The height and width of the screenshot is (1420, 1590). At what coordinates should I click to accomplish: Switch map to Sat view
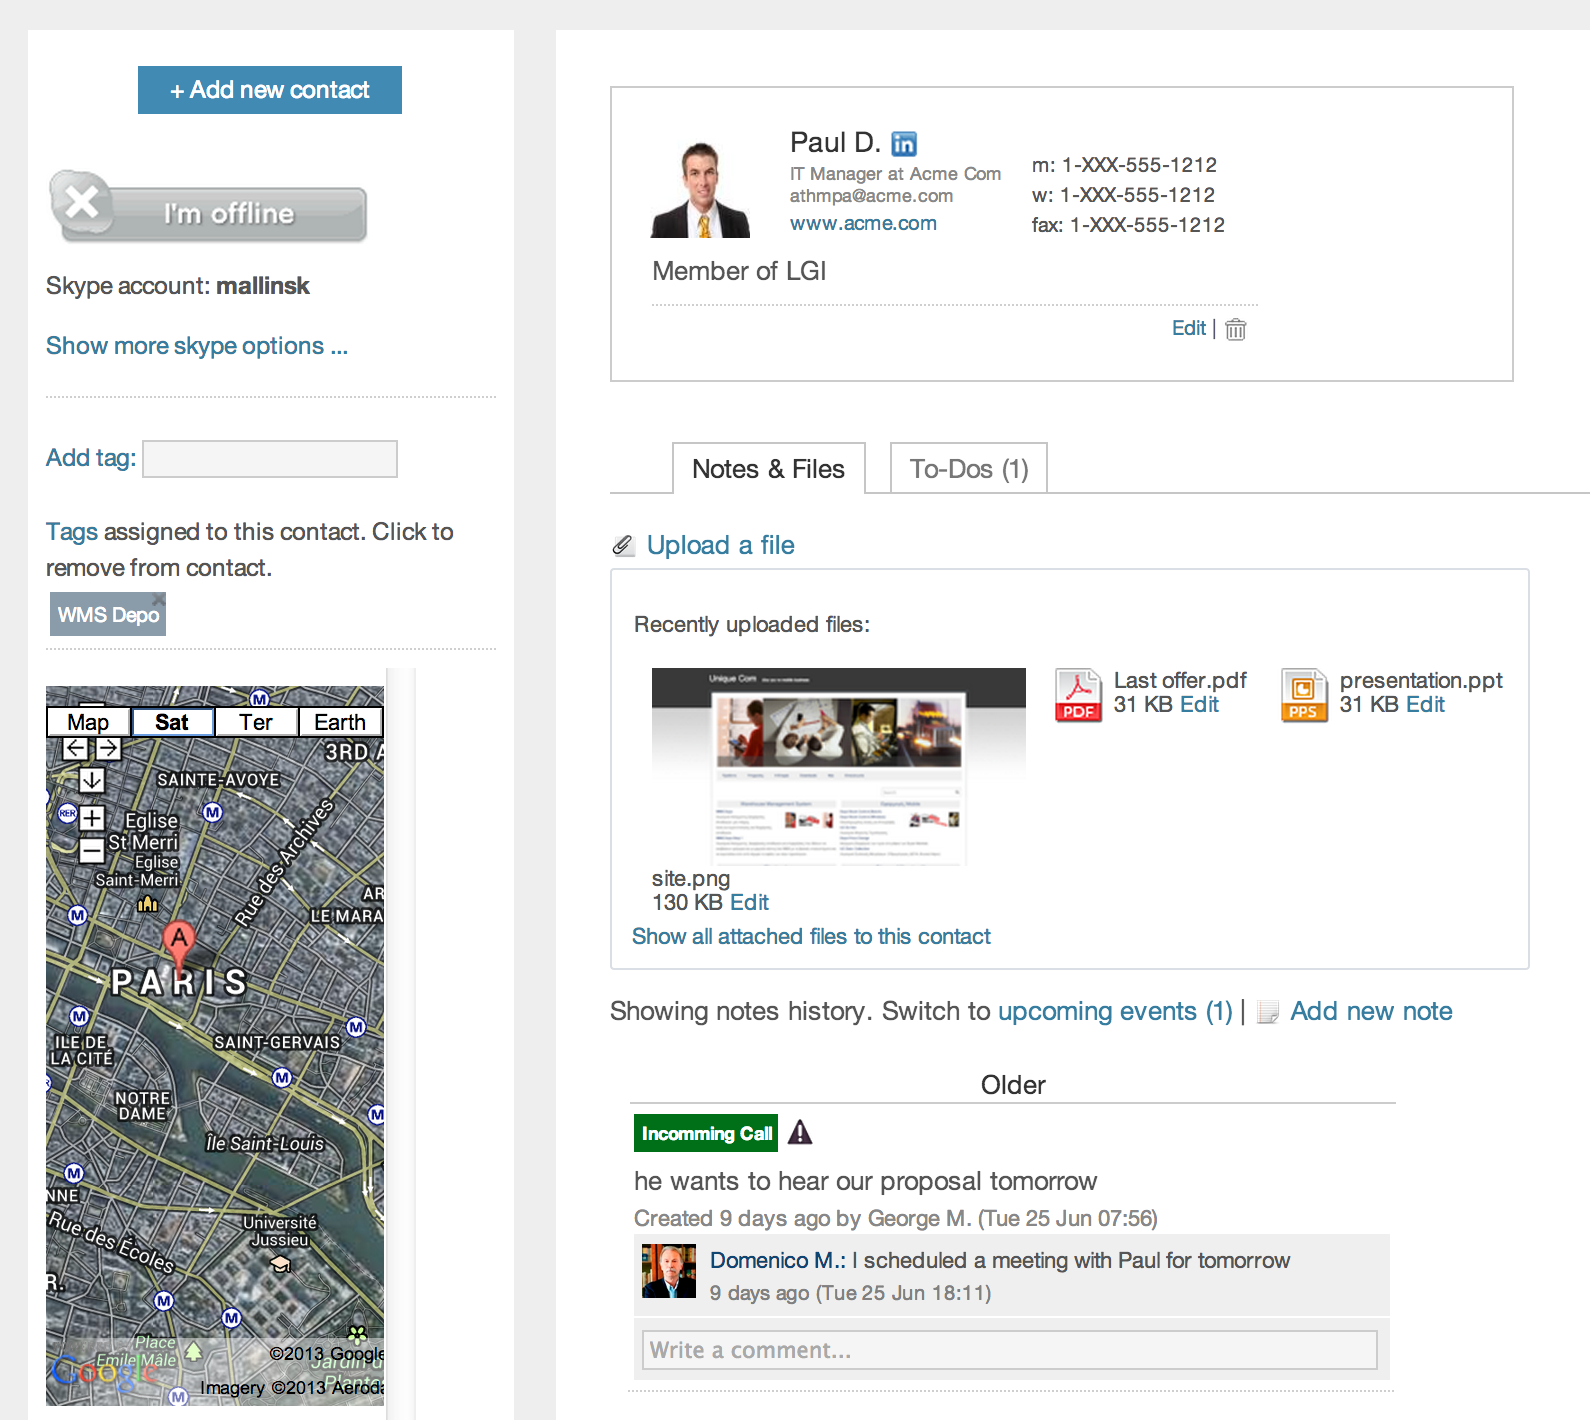(x=172, y=722)
